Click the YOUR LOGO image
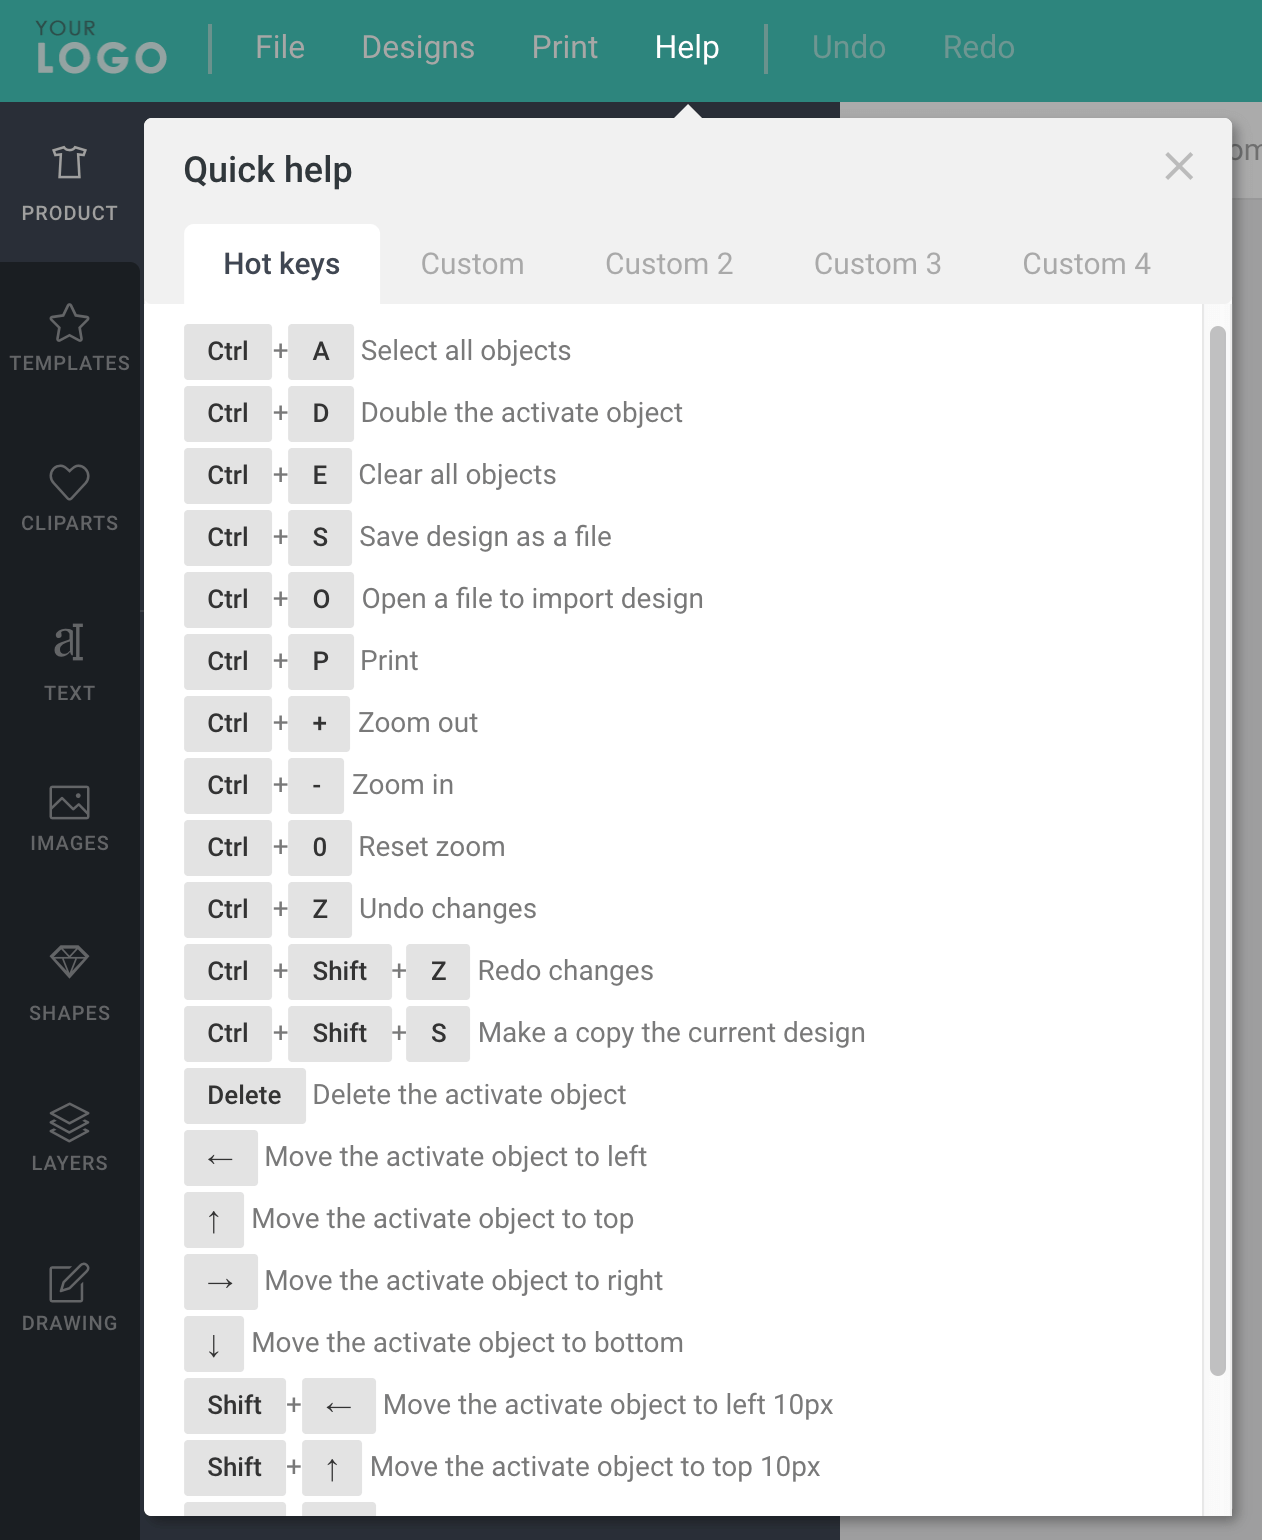The width and height of the screenshot is (1262, 1540). (x=101, y=48)
